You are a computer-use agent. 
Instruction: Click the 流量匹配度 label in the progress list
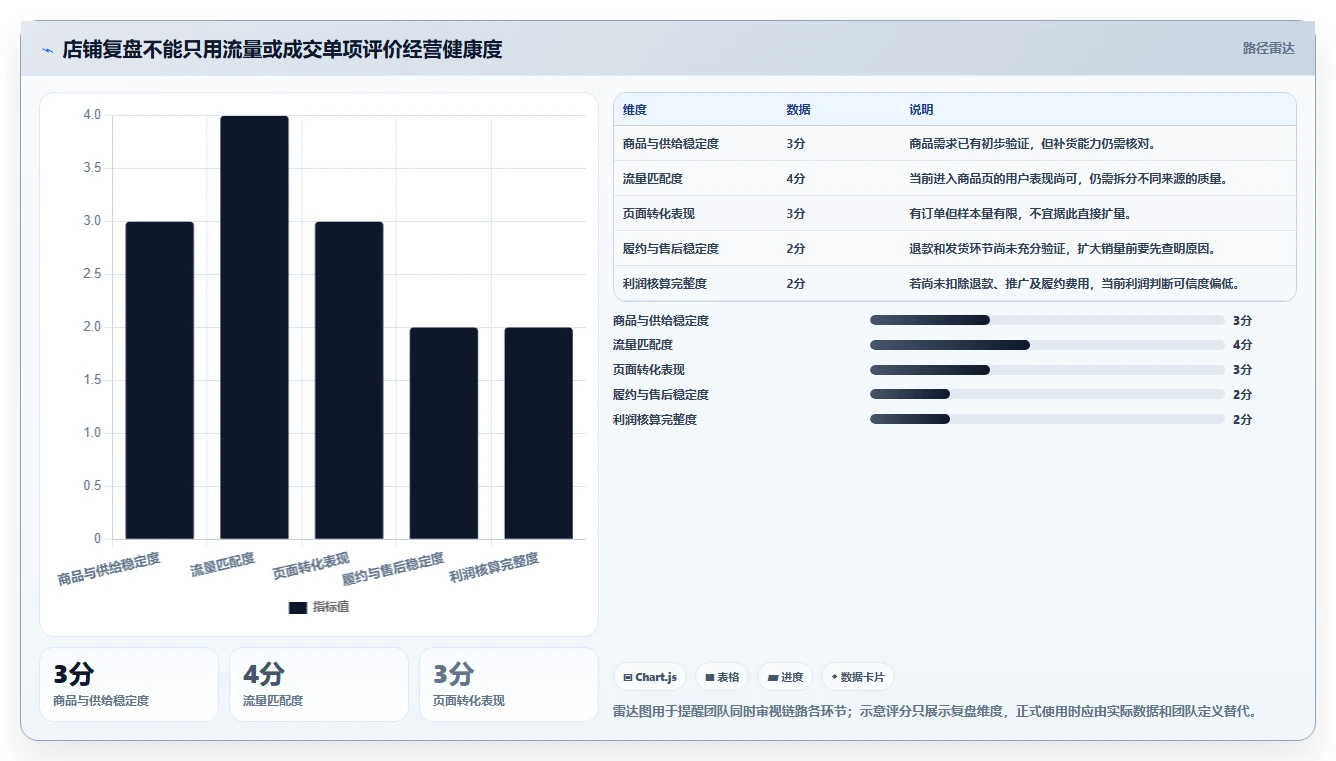[643, 345]
